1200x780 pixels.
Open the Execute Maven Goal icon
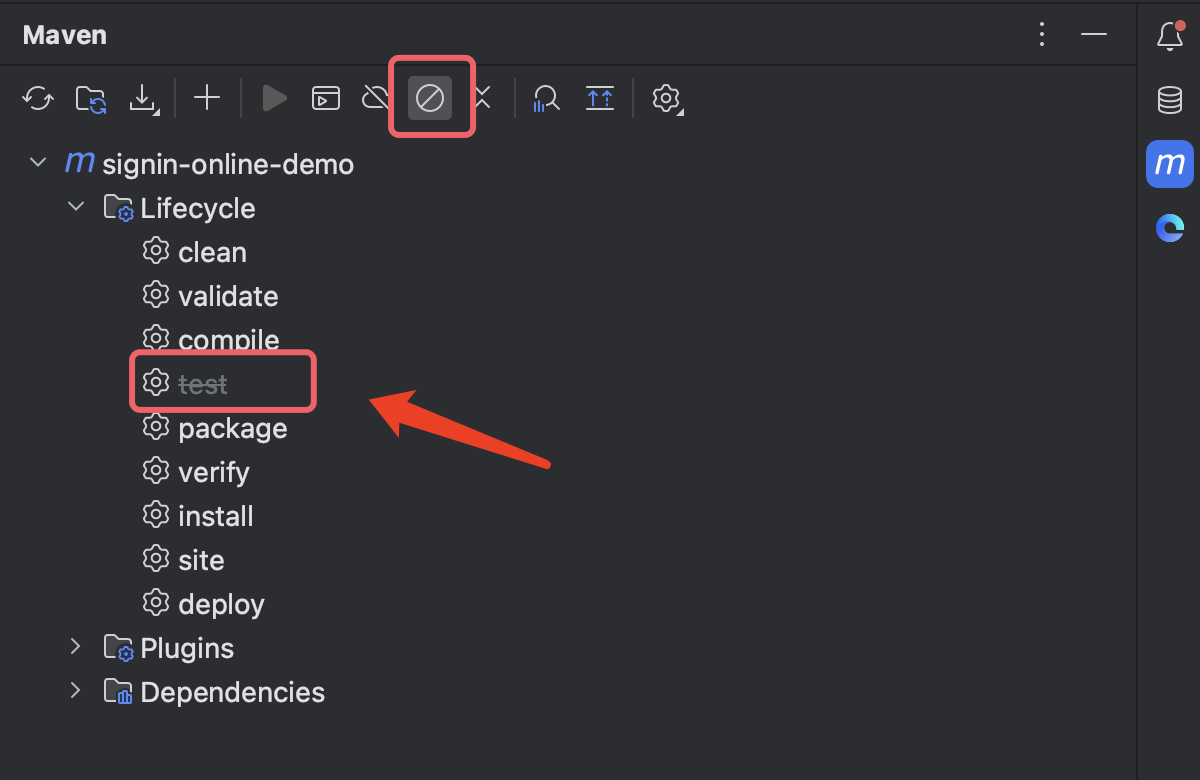(x=326, y=98)
